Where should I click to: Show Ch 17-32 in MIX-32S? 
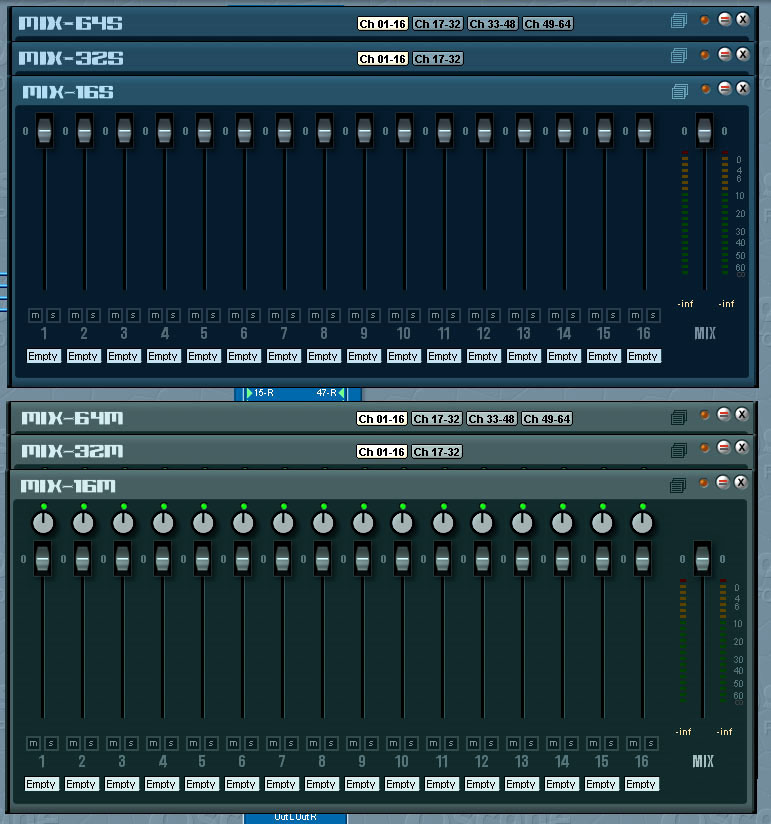coord(437,59)
